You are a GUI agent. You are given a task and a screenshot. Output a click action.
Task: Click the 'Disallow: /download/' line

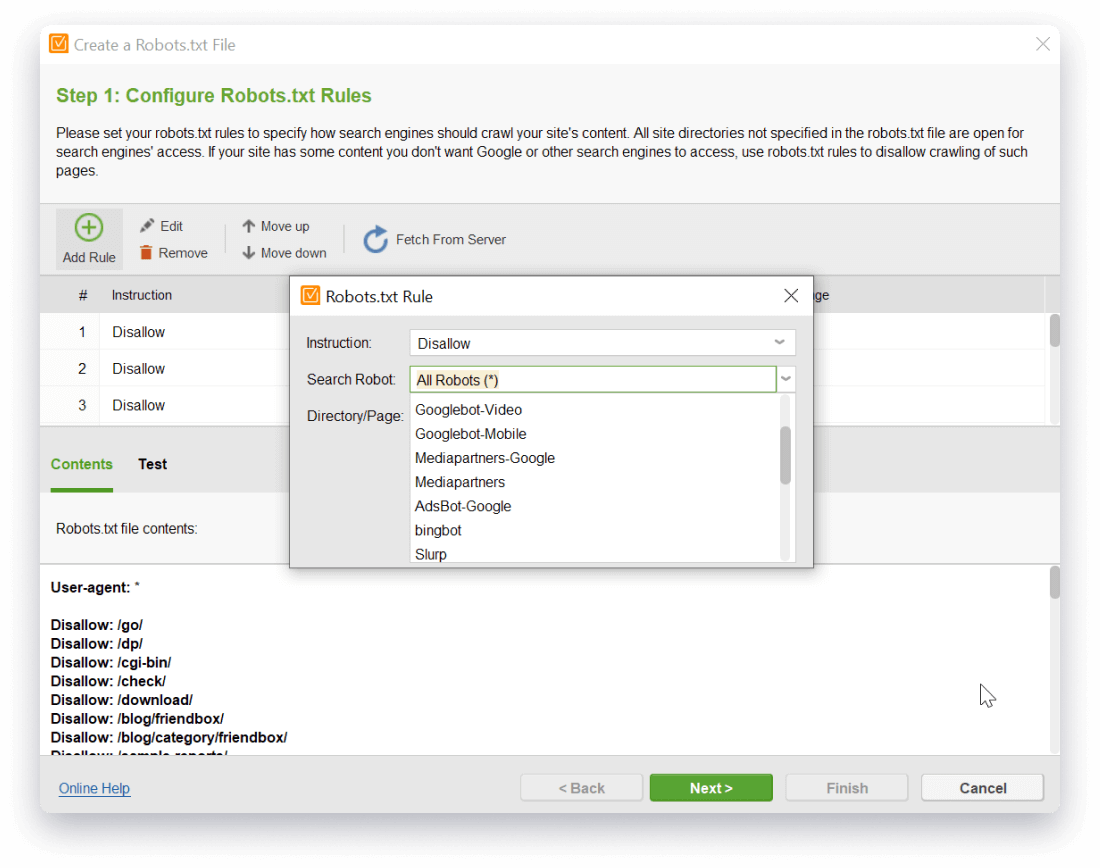[121, 700]
